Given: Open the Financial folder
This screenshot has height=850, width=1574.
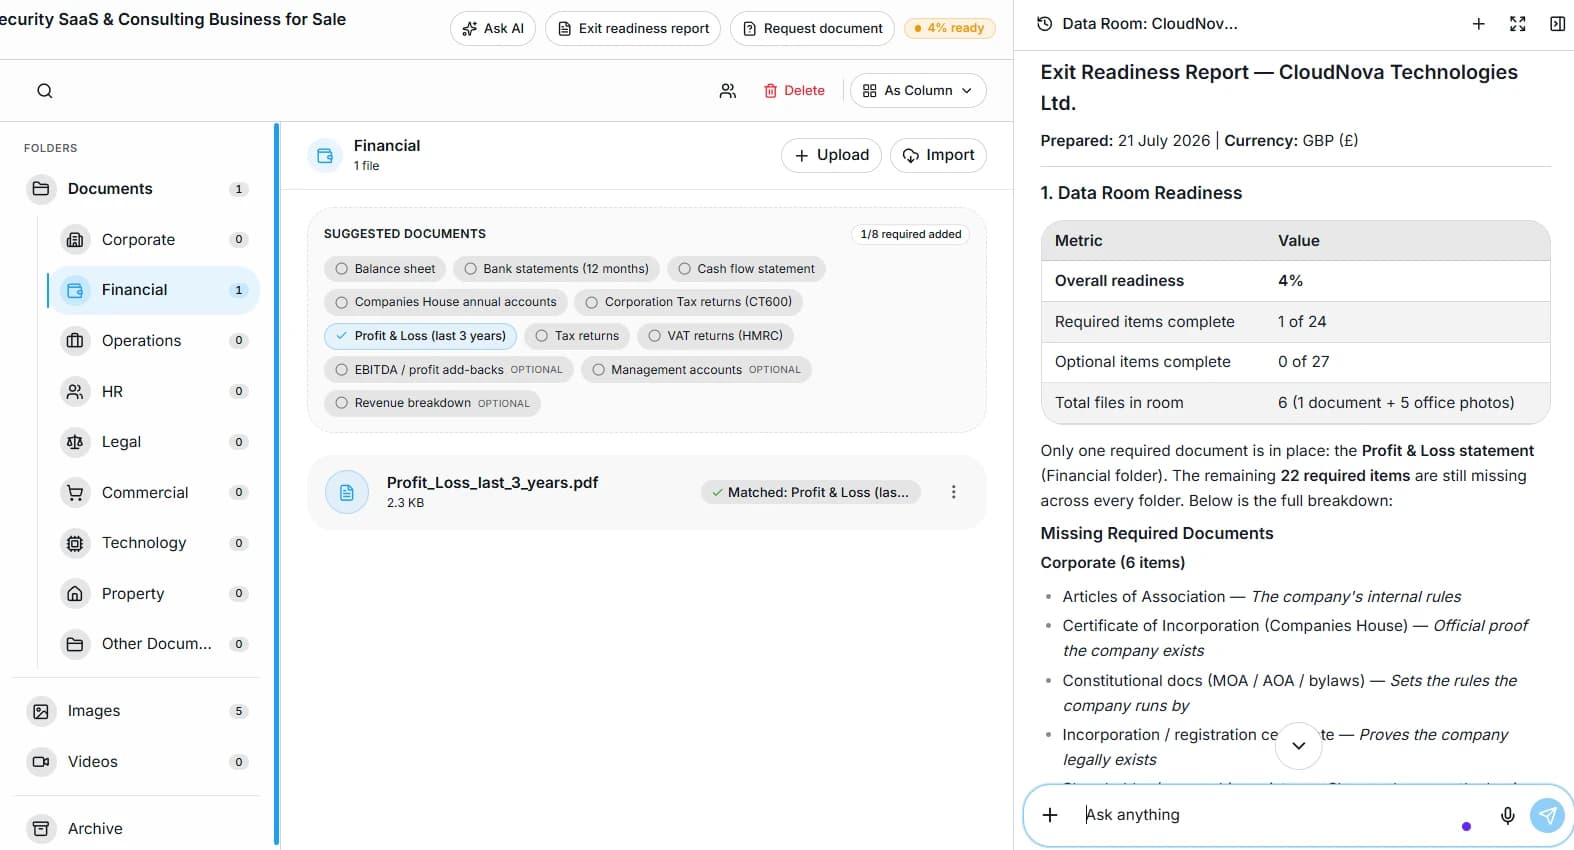Looking at the screenshot, I should point(154,290).
